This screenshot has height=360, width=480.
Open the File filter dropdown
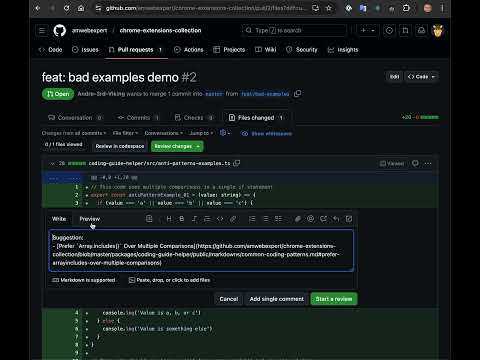[125, 133]
